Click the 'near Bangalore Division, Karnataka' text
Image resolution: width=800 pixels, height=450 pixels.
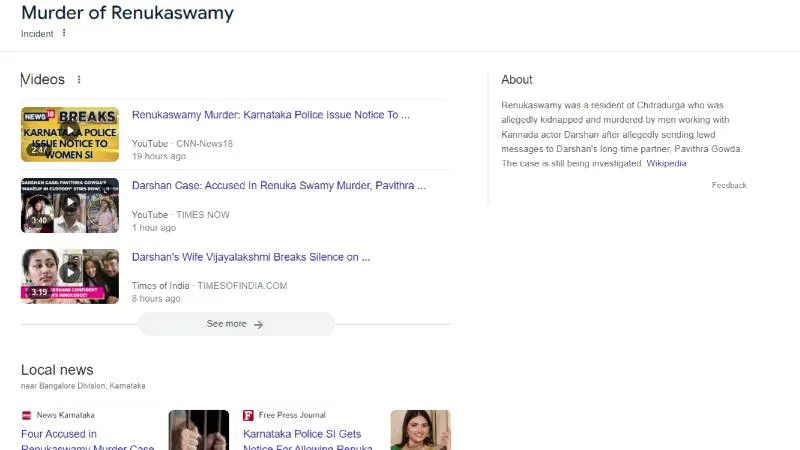click(83, 386)
